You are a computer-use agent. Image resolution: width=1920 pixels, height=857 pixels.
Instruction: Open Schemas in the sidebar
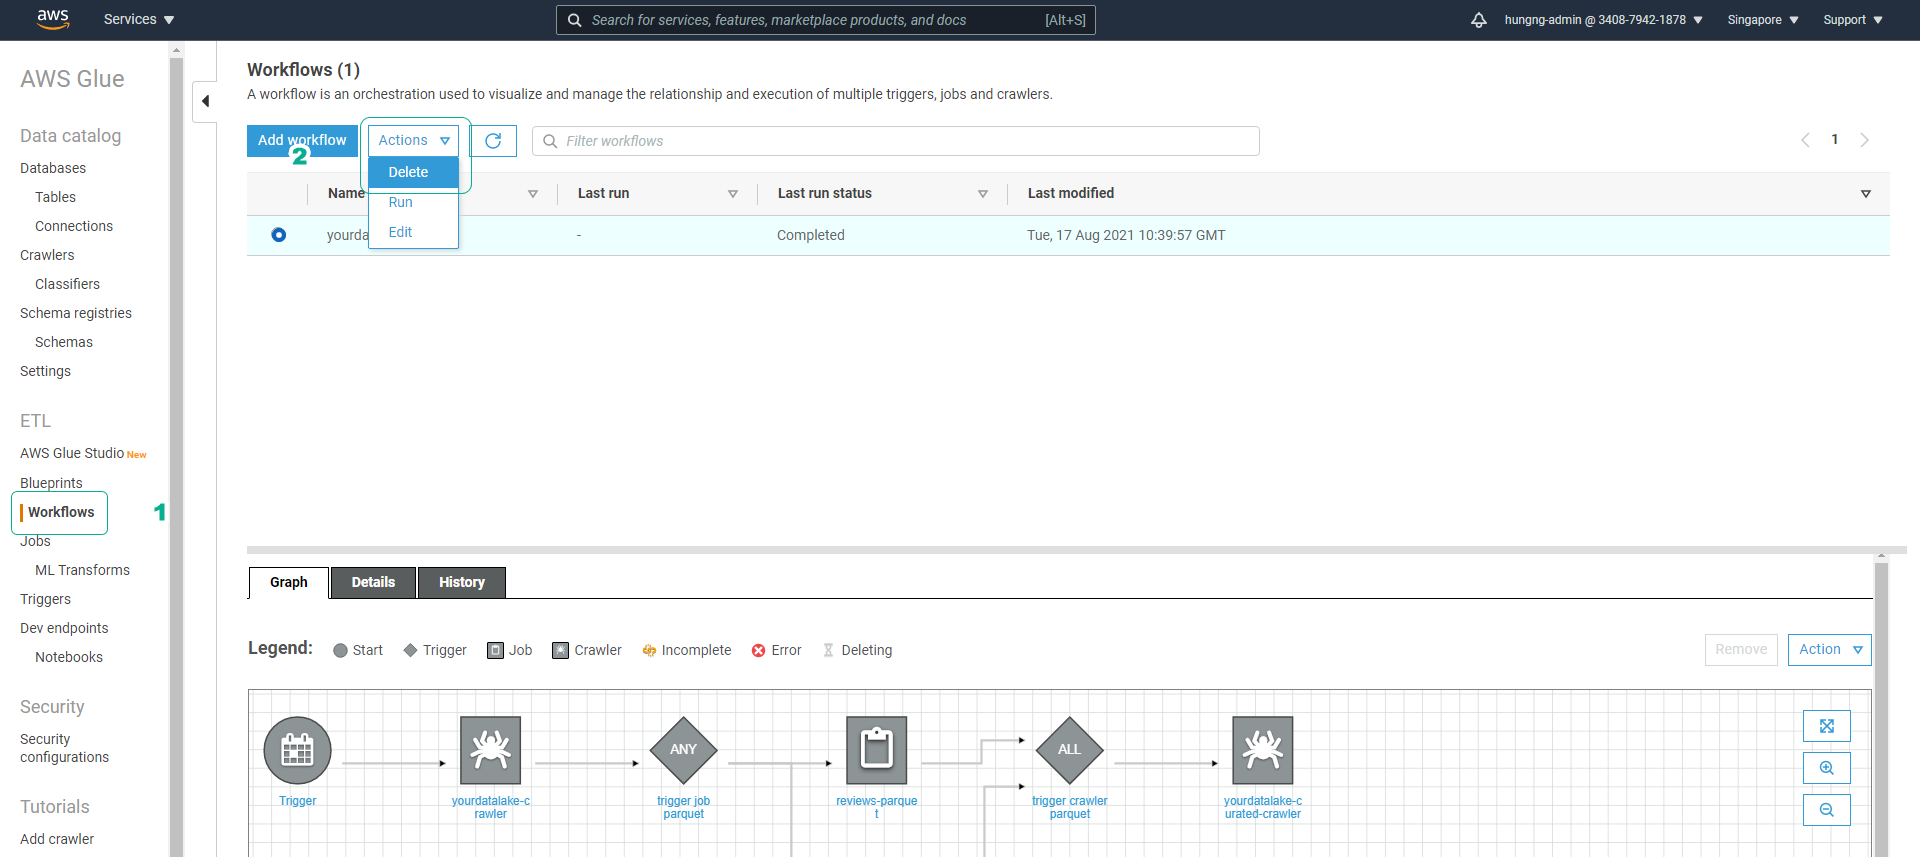coord(64,342)
